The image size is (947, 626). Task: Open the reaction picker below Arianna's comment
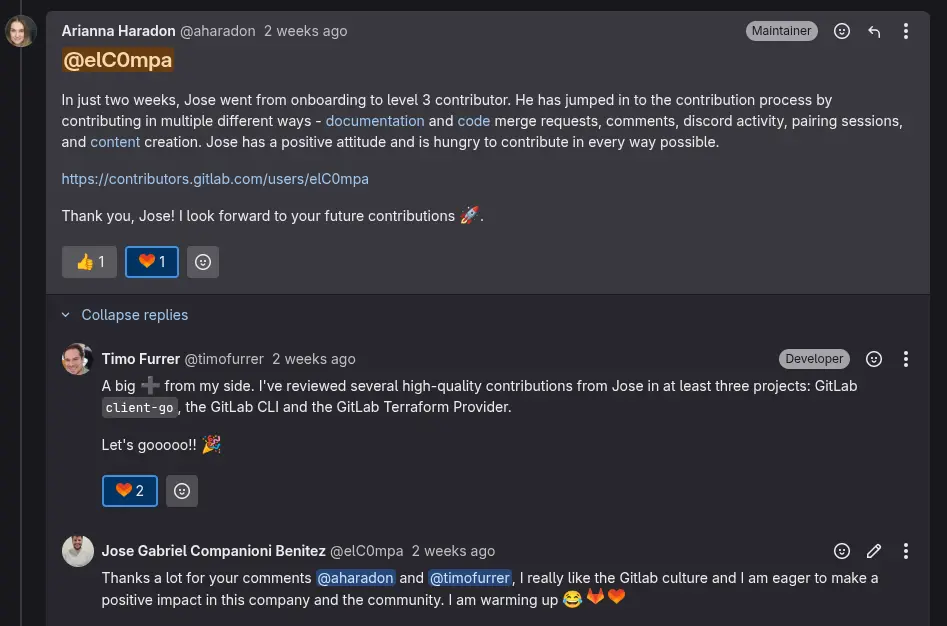click(x=203, y=262)
